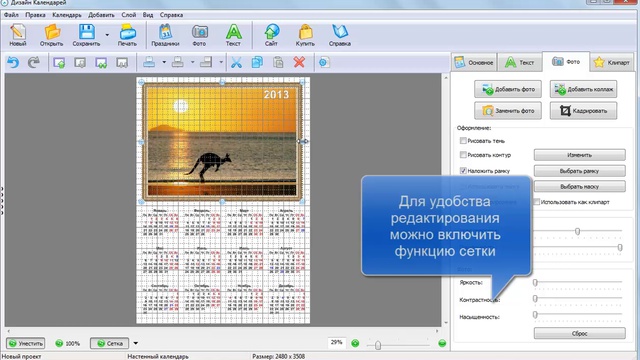Screen dimensions: 640x360
Task: Switch to the Клипарт tab
Action: tap(612, 62)
